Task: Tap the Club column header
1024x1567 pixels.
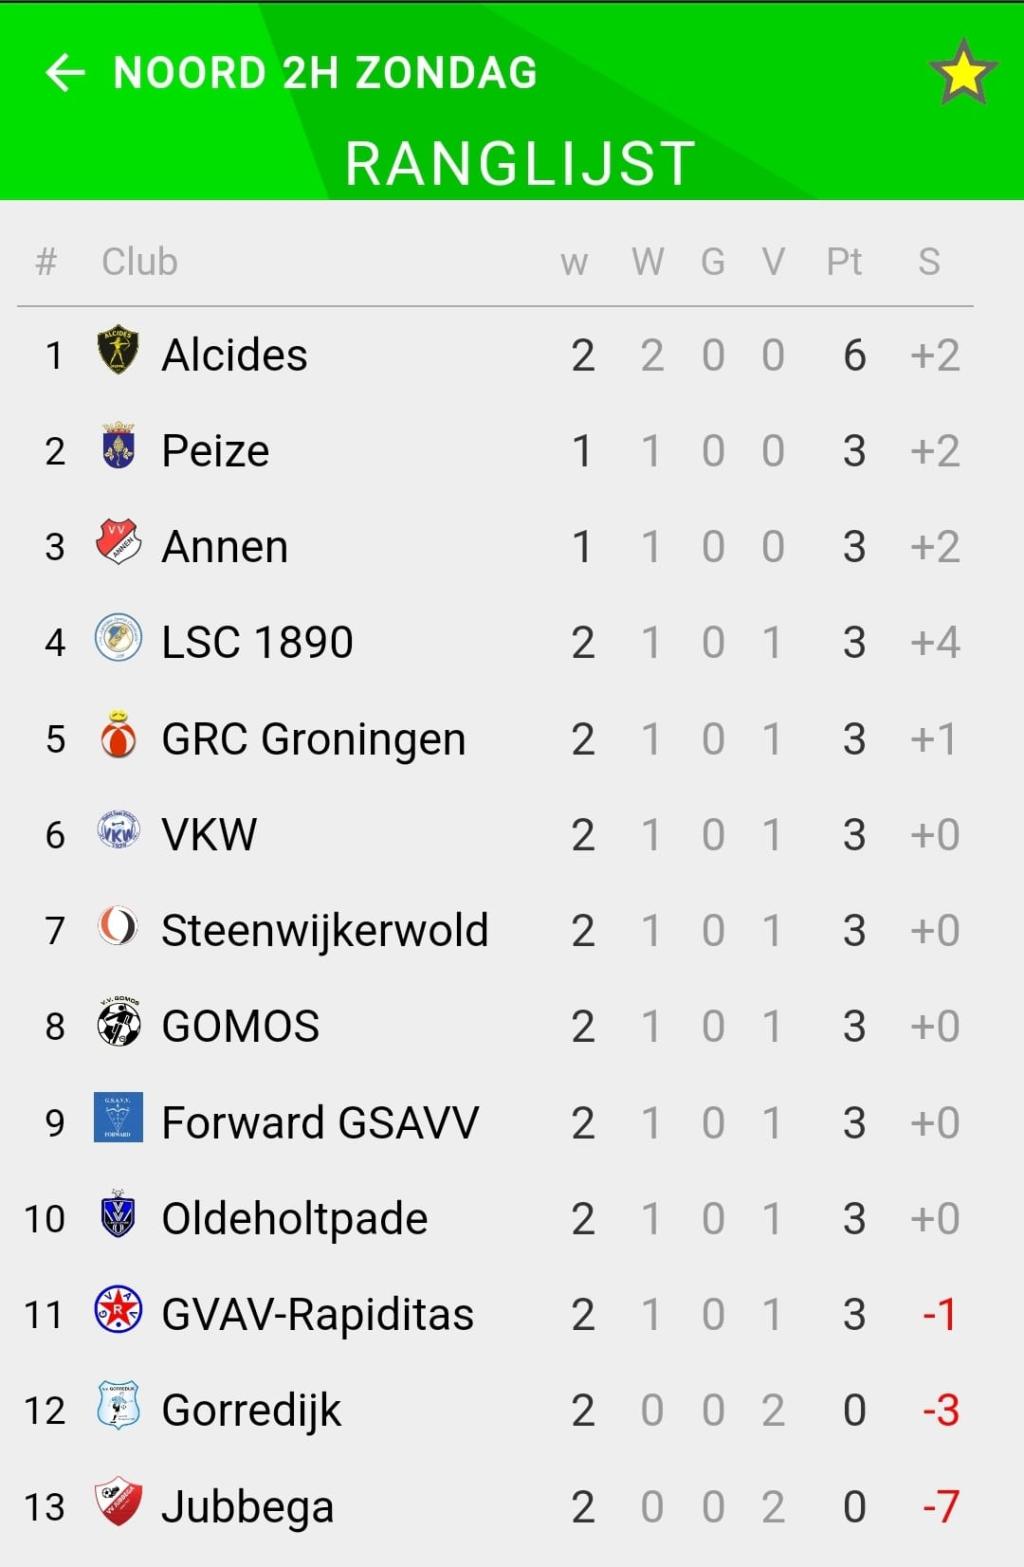Action: point(139,261)
